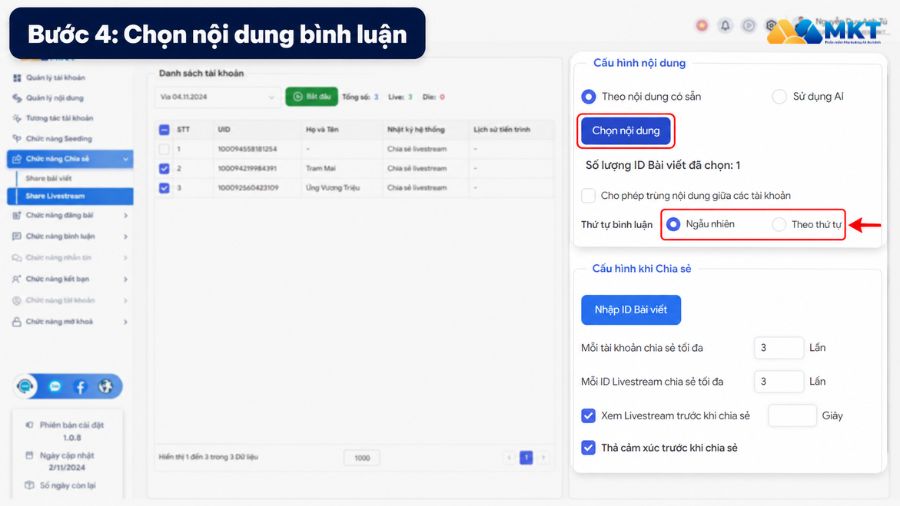Toggle the select-all checkbox in table header

tap(164, 130)
